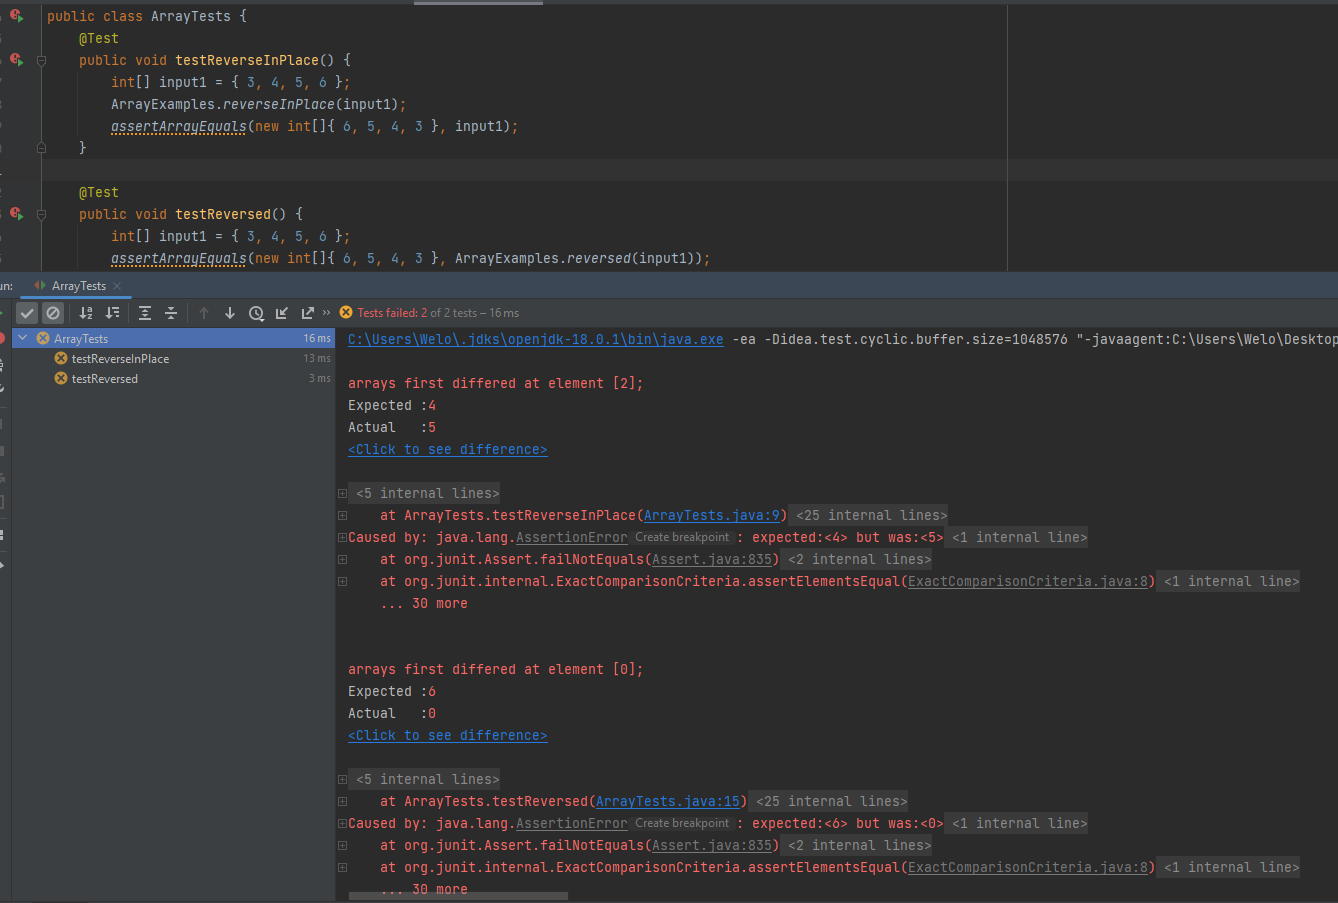Click failed status icon of testReversed

point(61,378)
